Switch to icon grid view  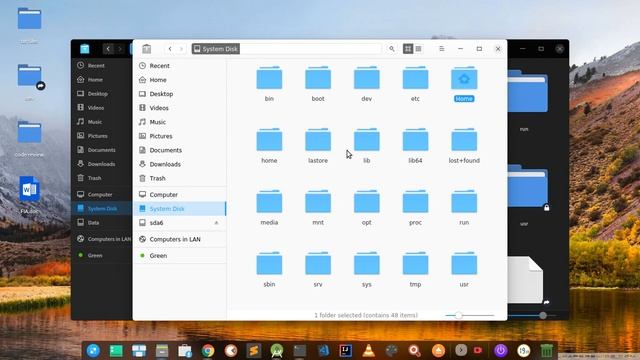(408, 49)
